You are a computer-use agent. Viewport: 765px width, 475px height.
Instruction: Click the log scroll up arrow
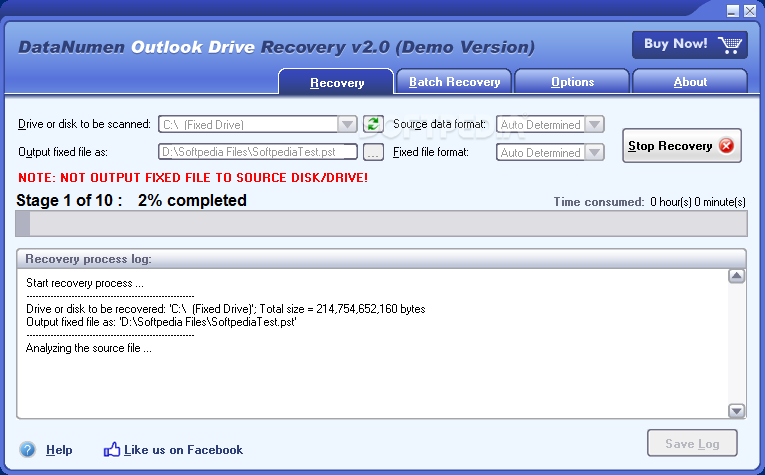tap(736, 277)
